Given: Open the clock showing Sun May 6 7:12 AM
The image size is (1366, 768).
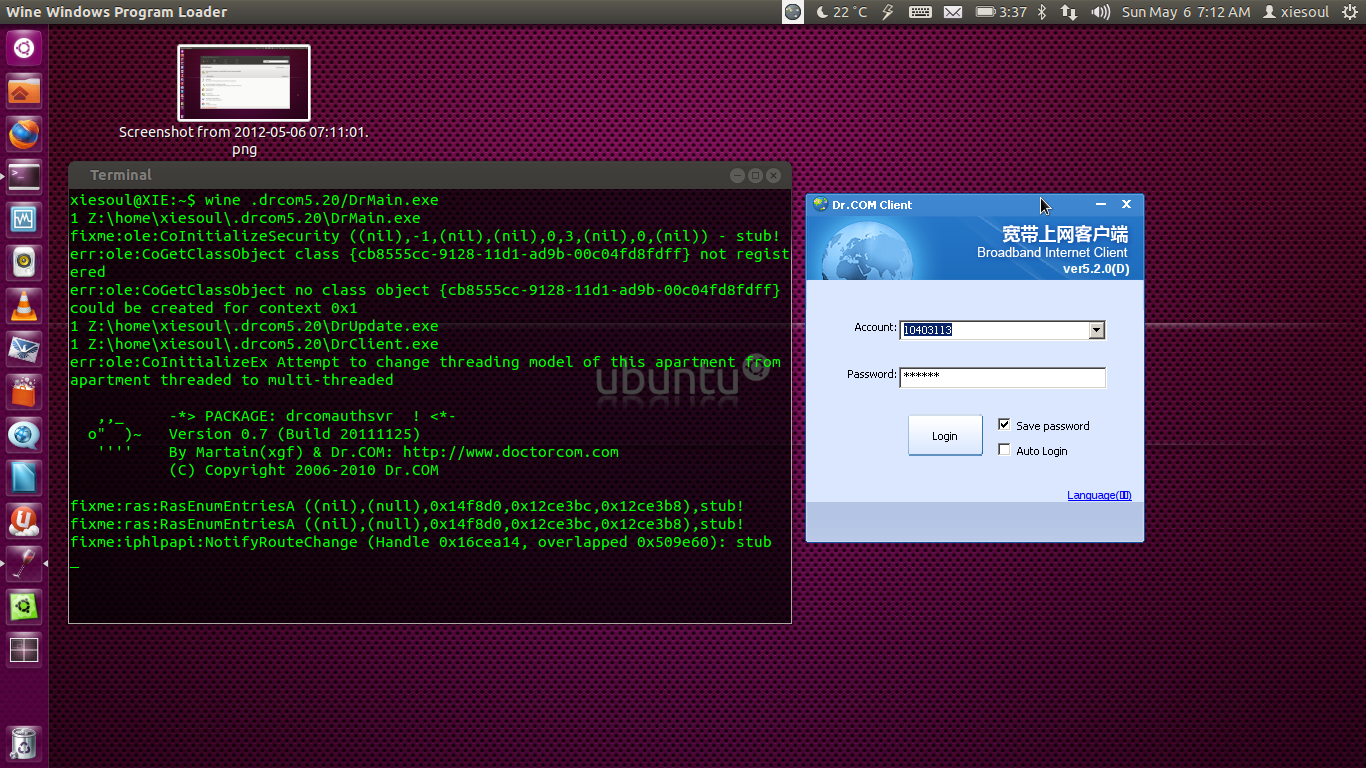Looking at the screenshot, I should pos(1186,12).
